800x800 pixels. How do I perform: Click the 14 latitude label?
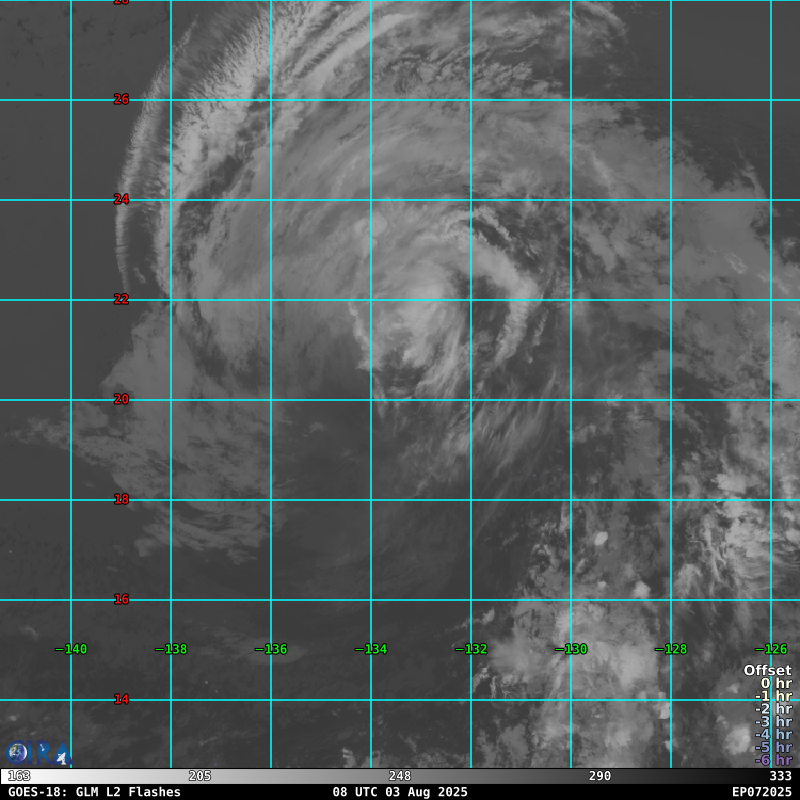121,699
